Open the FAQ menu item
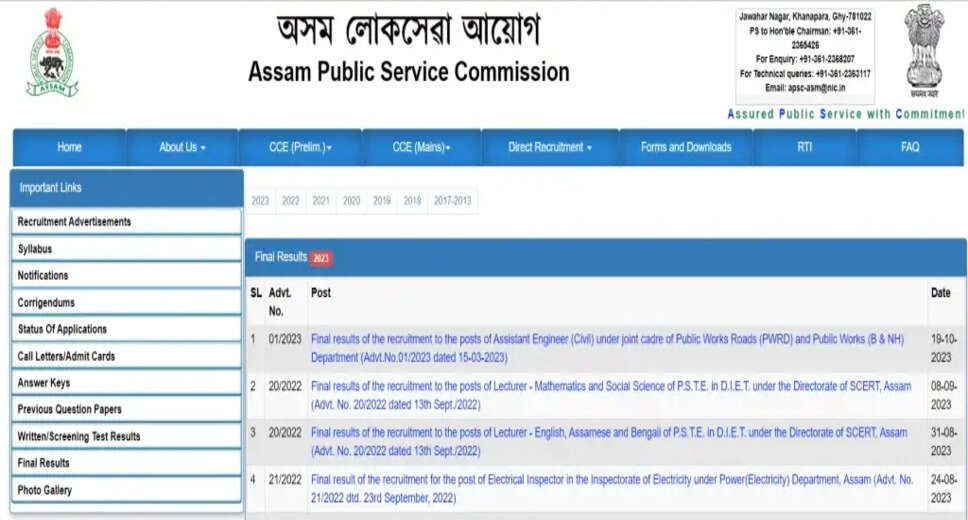Viewport: 968px width, 520px height. click(x=910, y=147)
